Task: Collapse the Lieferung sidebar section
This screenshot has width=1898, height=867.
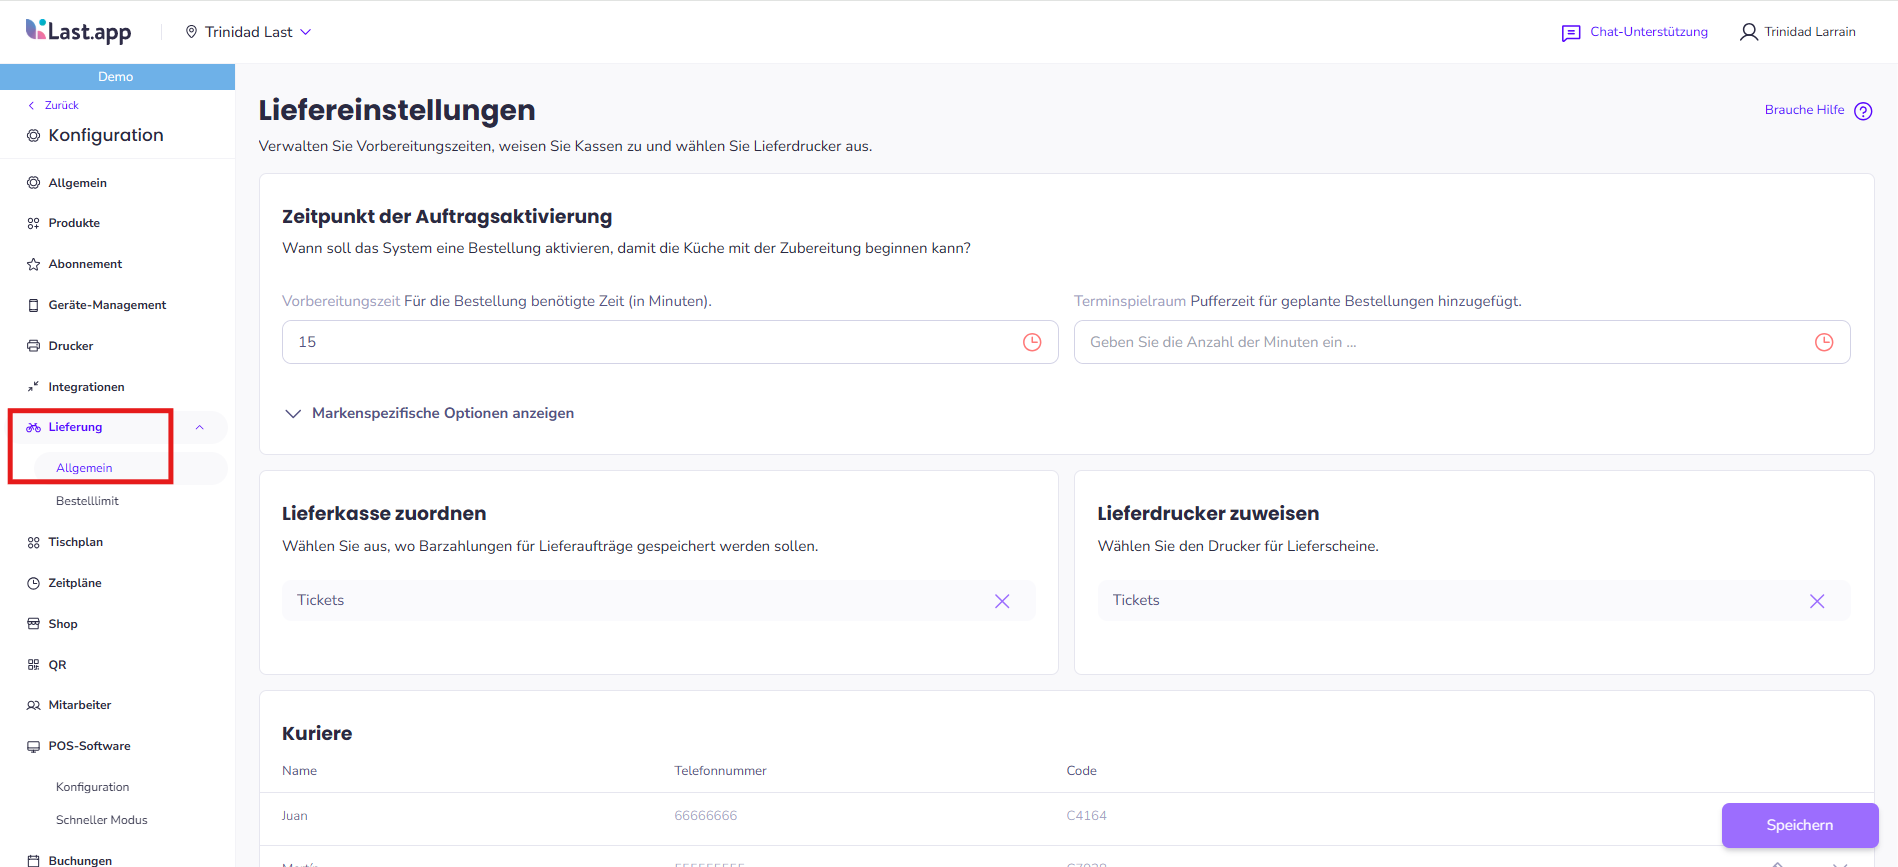Action: pyautogui.click(x=200, y=427)
